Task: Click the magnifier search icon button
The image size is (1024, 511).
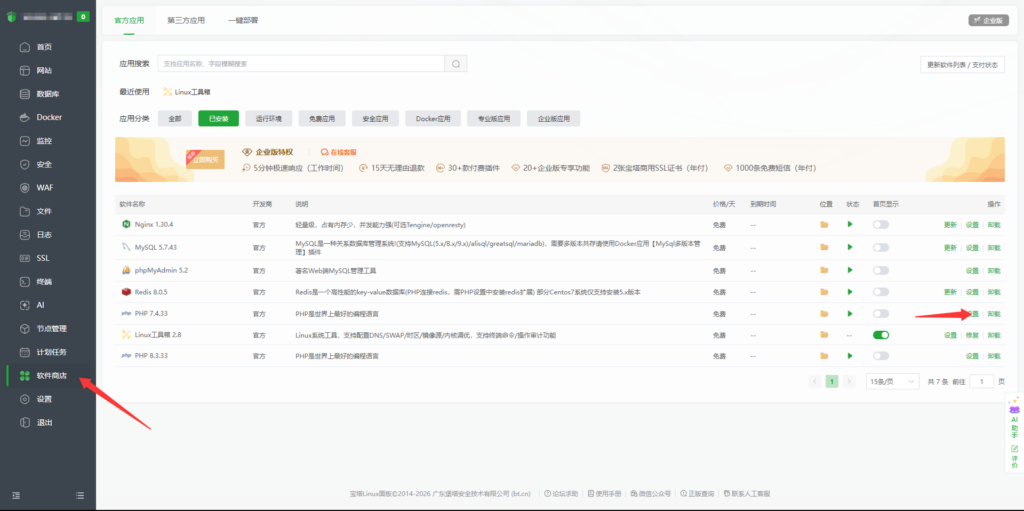Action: [456, 64]
